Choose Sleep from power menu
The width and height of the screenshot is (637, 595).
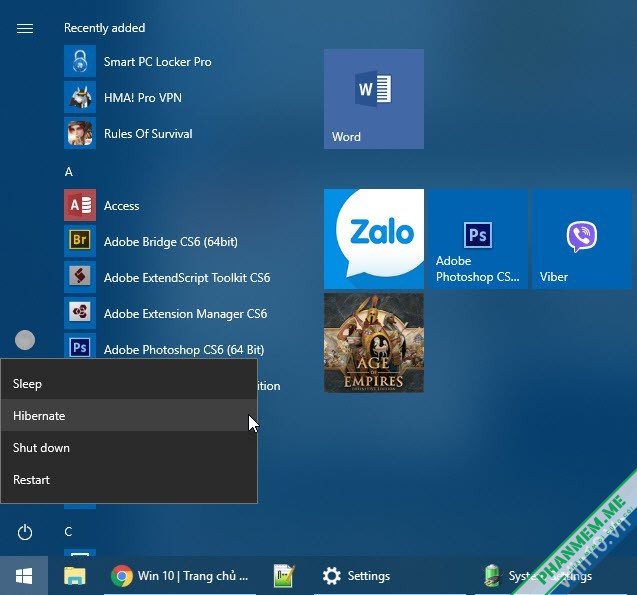tap(129, 384)
